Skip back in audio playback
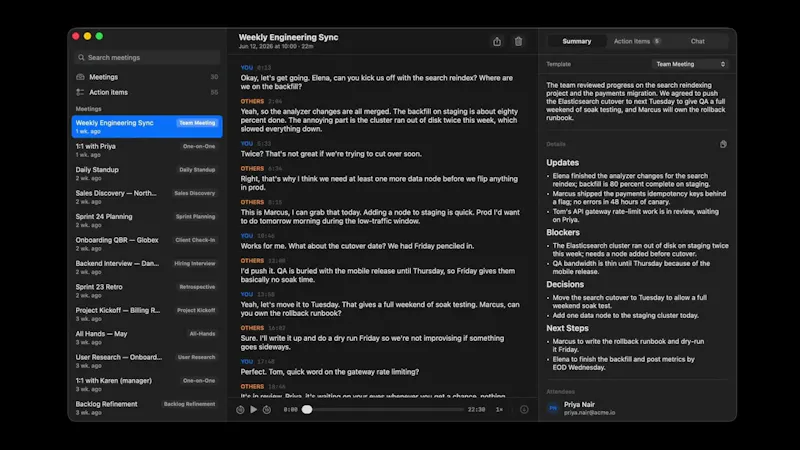800x450 pixels. [240, 410]
